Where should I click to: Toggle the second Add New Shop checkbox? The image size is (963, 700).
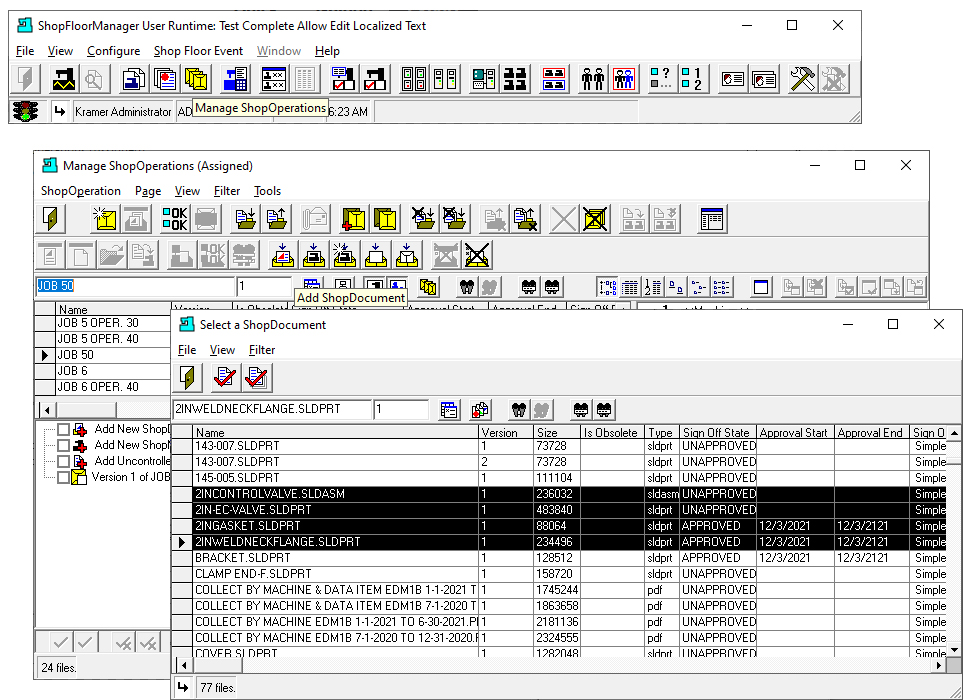click(x=63, y=445)
